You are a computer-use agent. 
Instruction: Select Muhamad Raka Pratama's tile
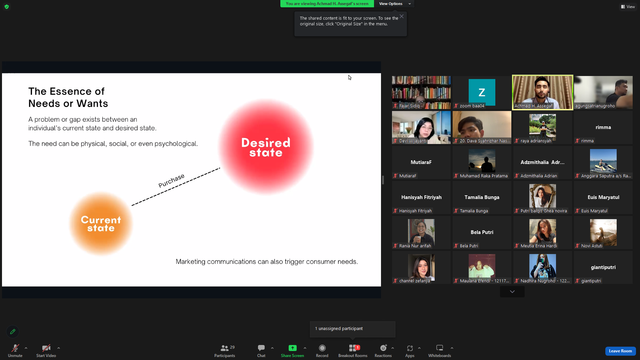pos(482,162)
